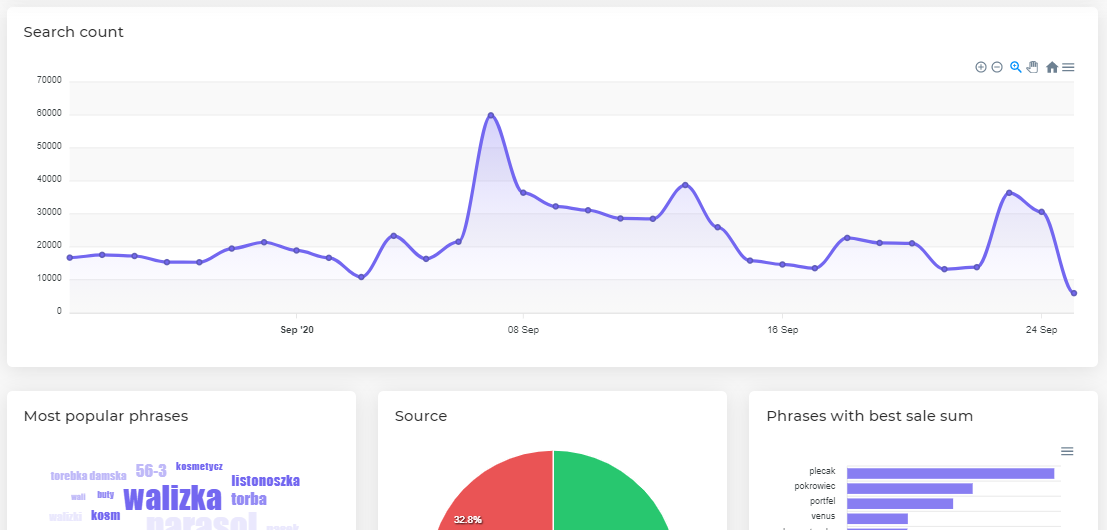
Task: Click the 'torebka damska' phrase
Action: coord(88,476)
